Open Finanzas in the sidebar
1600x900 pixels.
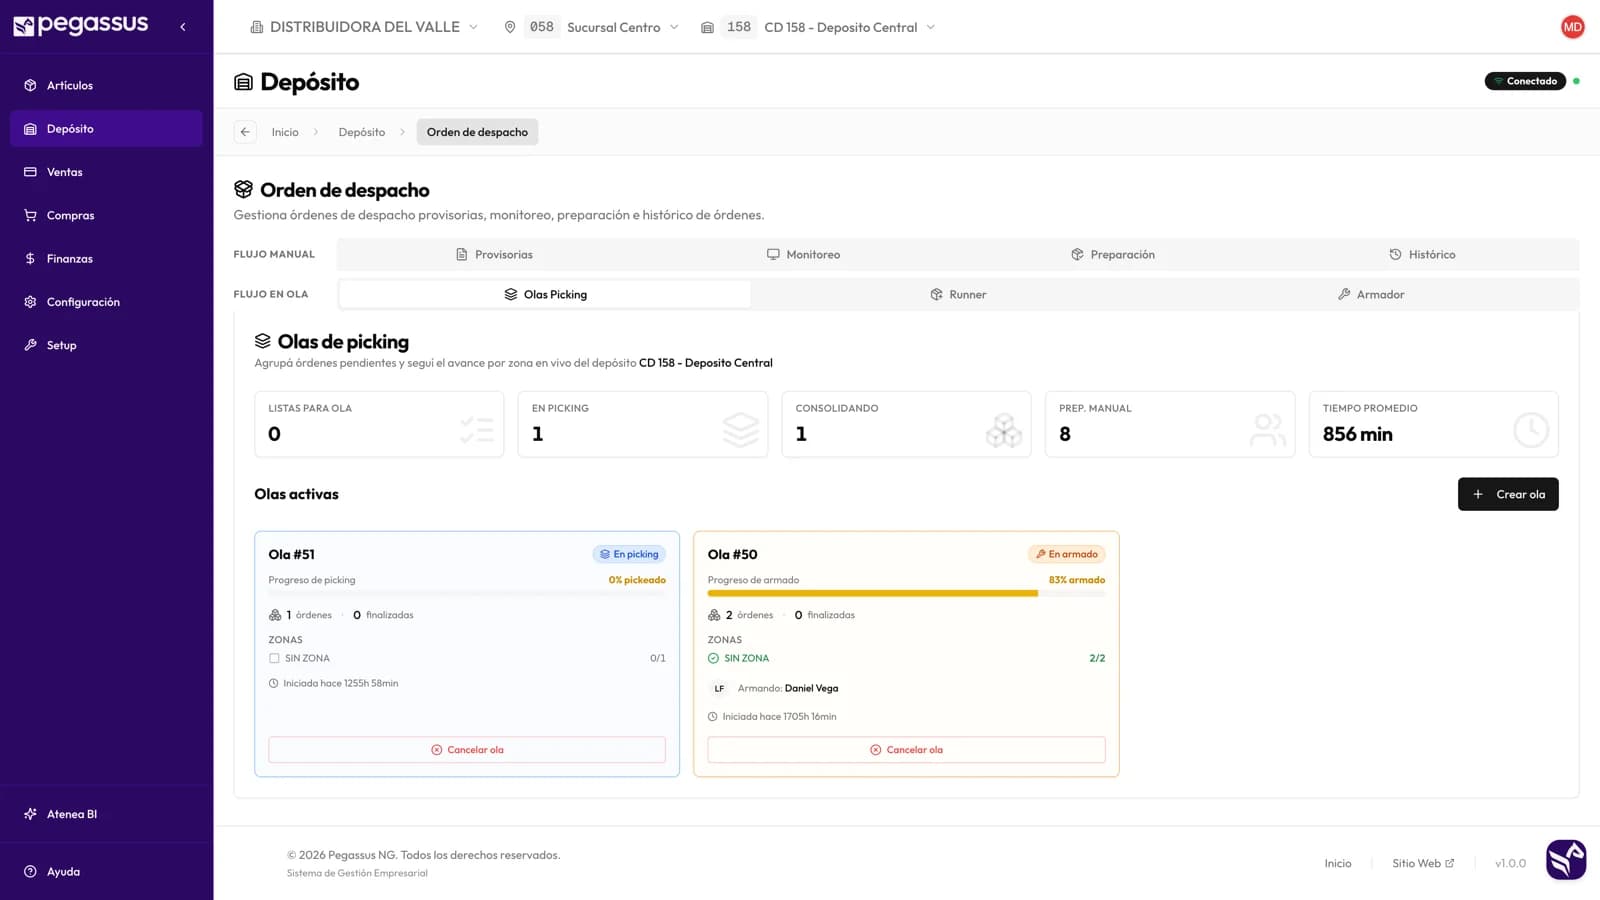[106, 258]
